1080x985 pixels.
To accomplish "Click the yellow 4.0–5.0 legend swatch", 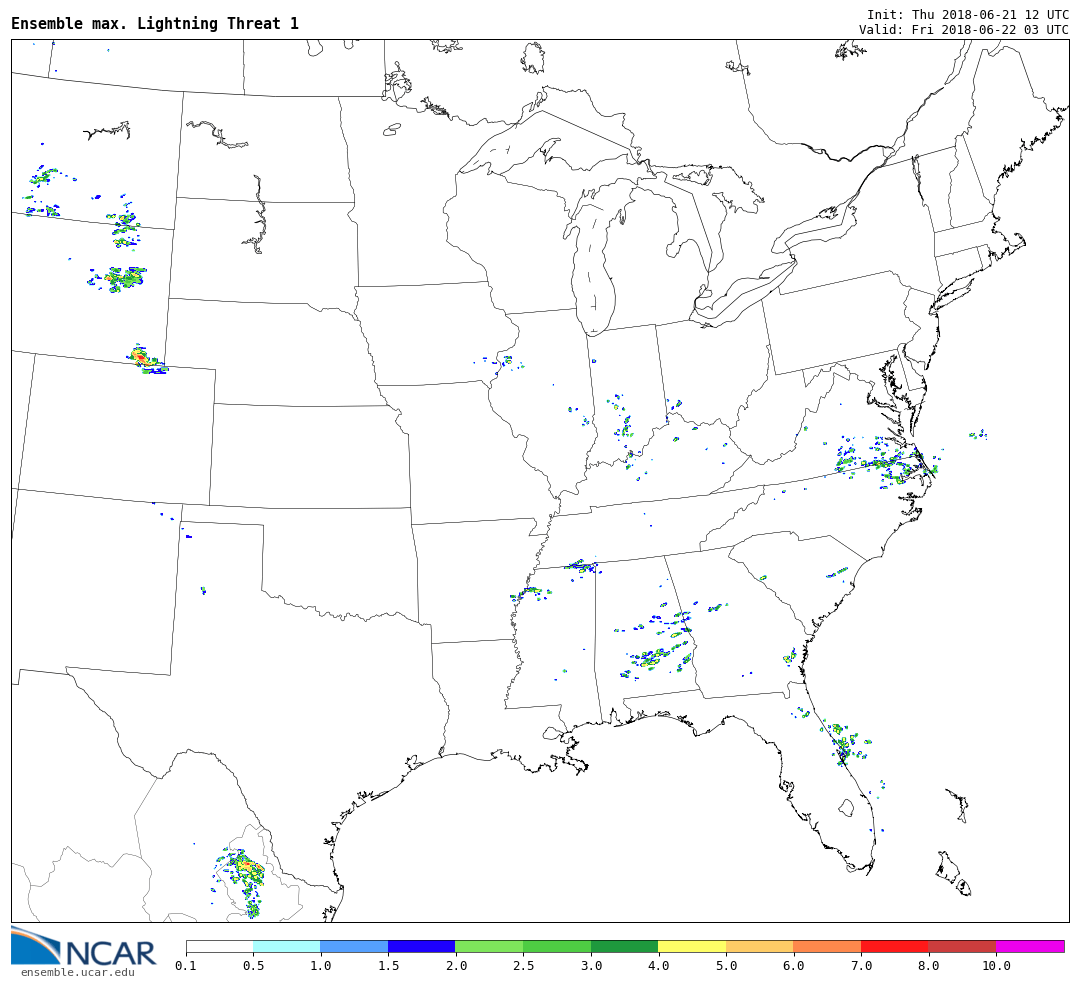I will point(692,946).
